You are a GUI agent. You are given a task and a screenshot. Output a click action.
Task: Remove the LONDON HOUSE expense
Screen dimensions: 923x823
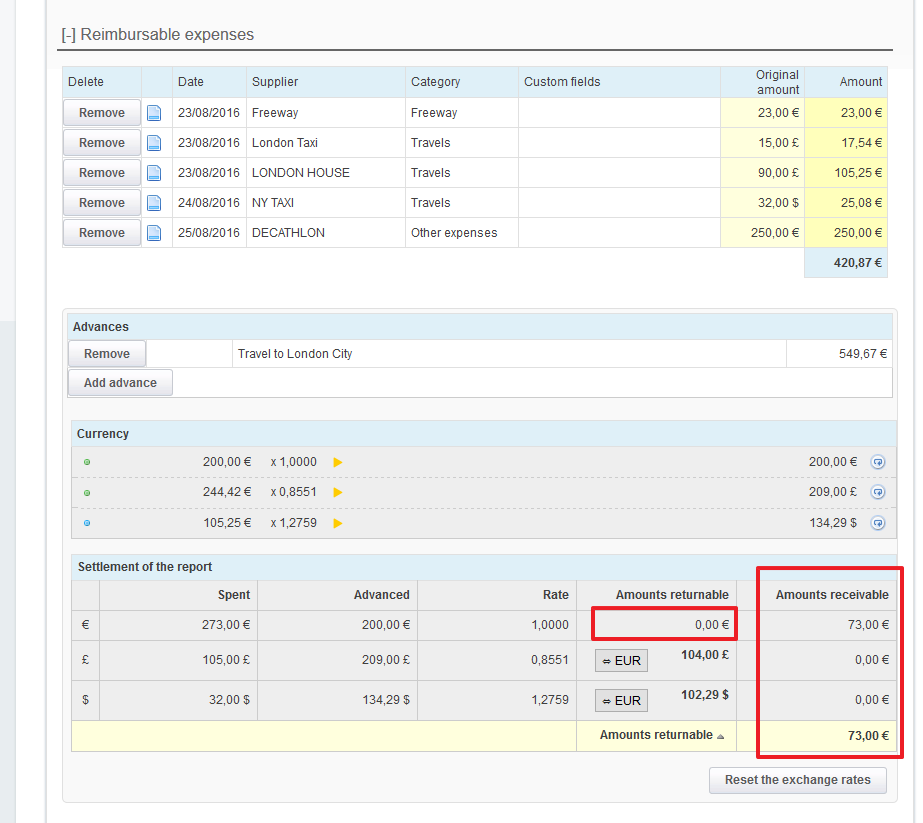pos(102,172)
